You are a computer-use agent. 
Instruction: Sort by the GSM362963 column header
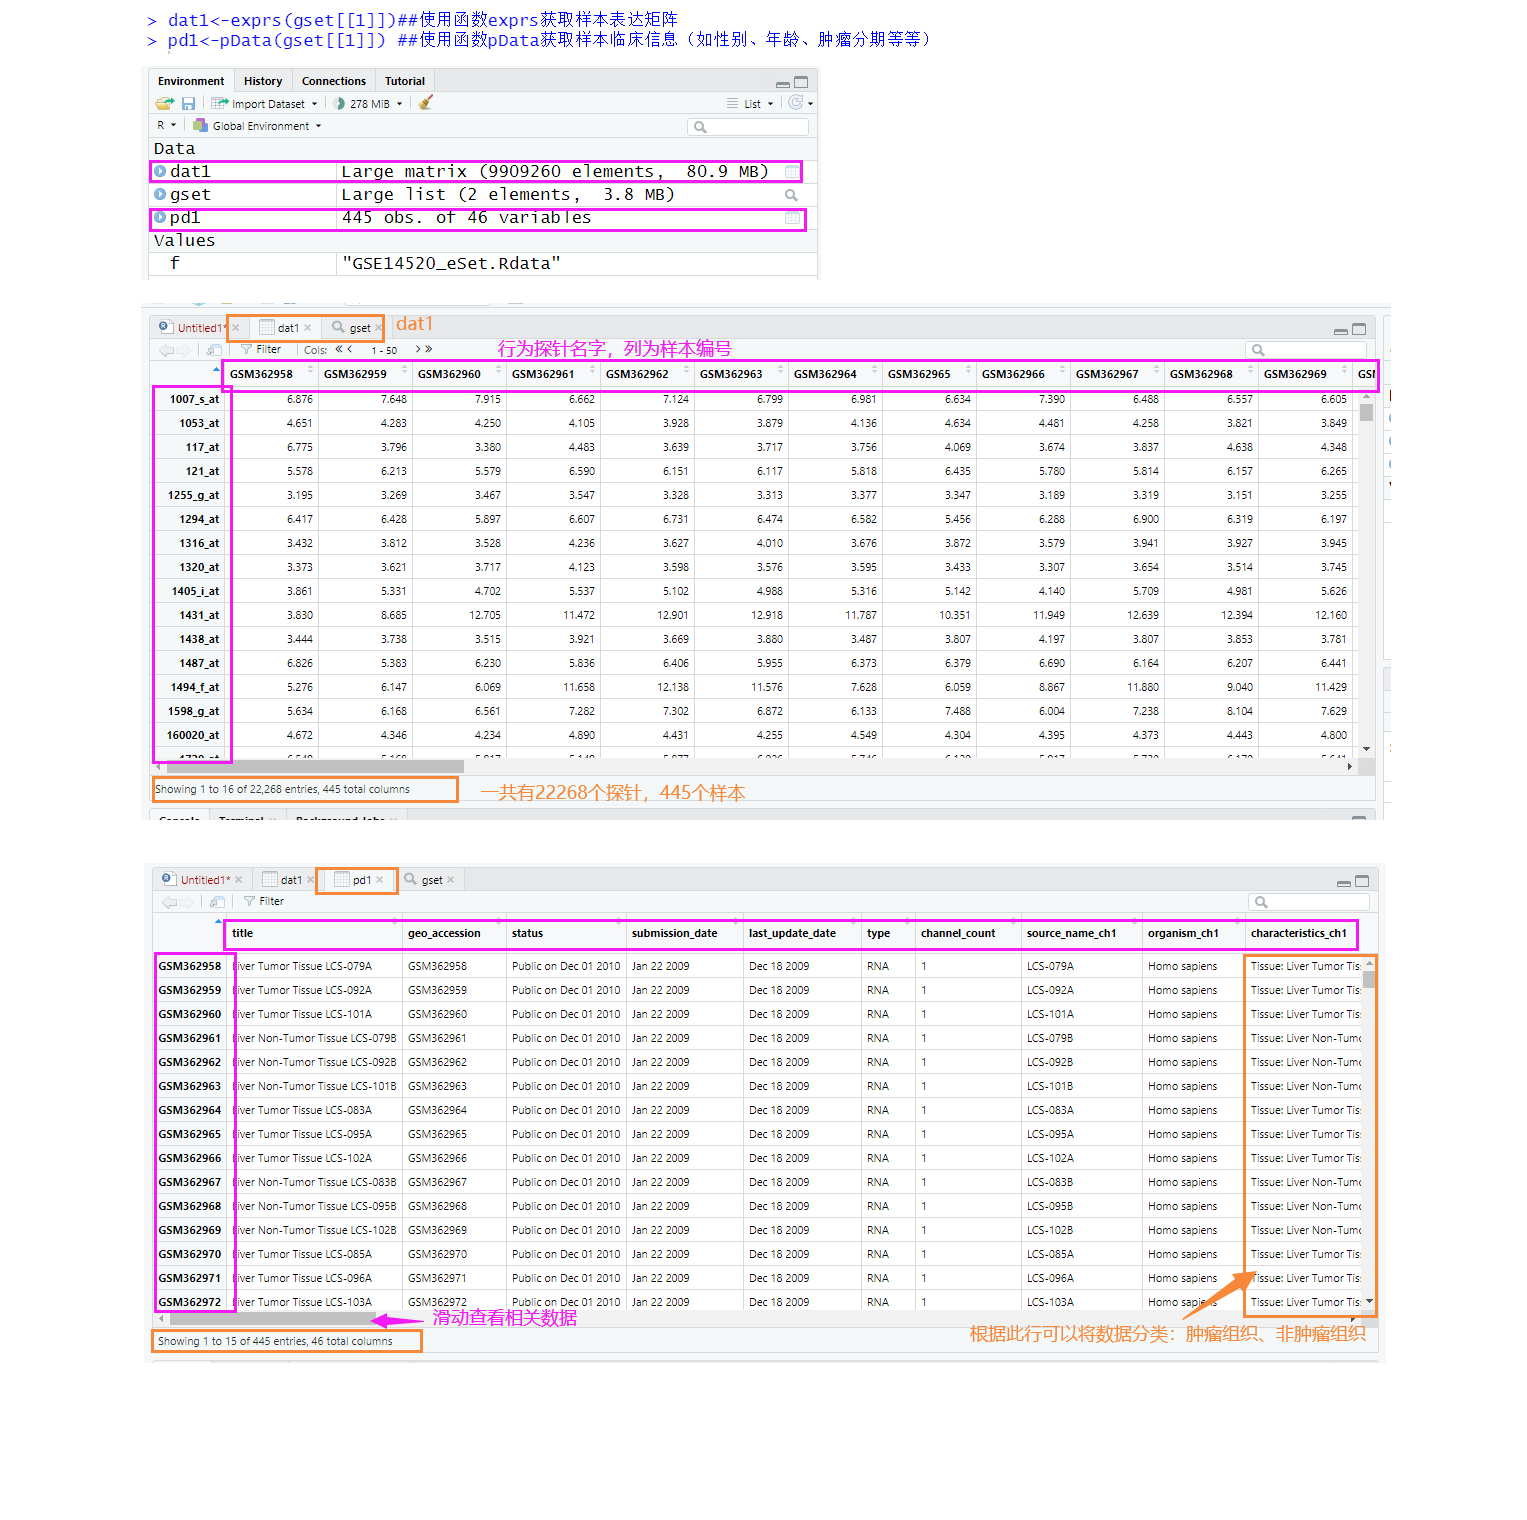(x=739, y=374)
